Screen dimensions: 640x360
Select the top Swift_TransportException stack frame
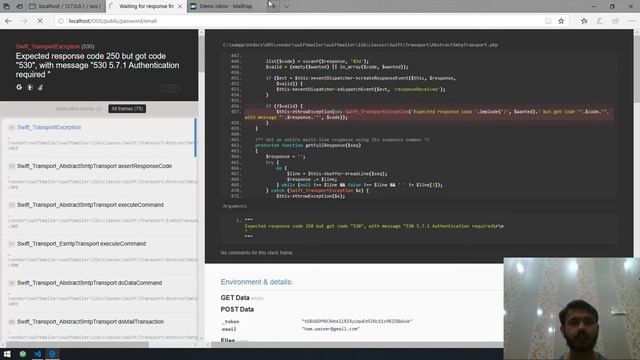99,138
